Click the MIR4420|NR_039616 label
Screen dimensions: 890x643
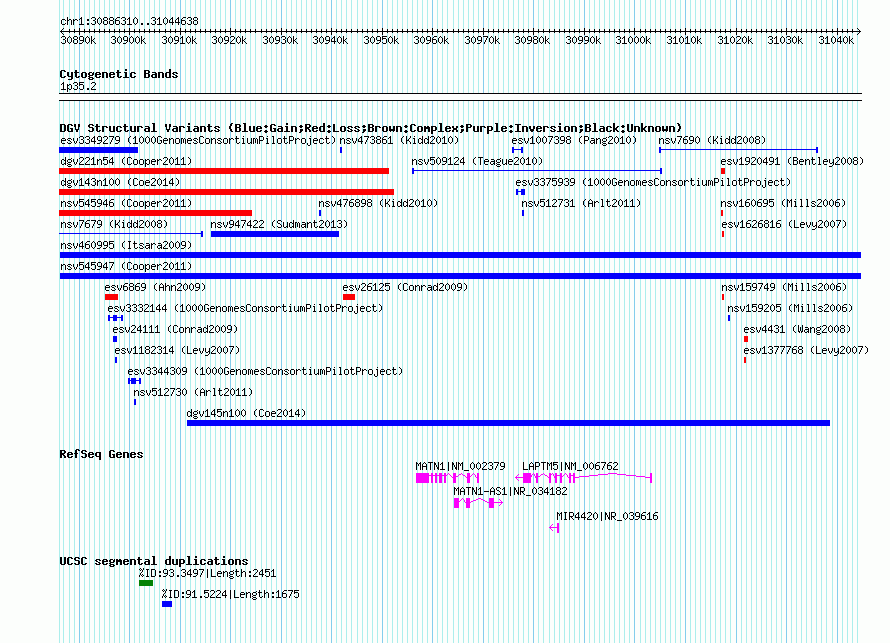607,516
